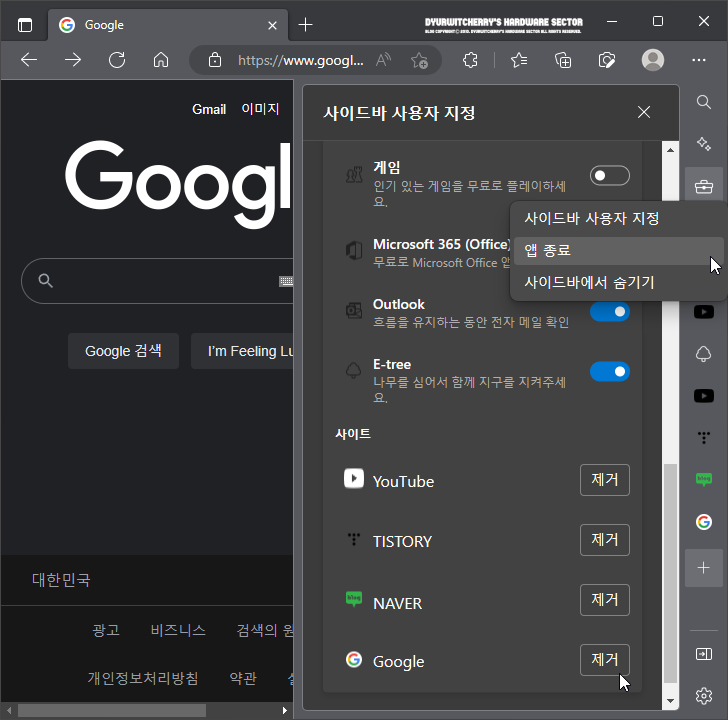Close the Google tab
Screen dimensions: 728x720
[x=273, y=26]
